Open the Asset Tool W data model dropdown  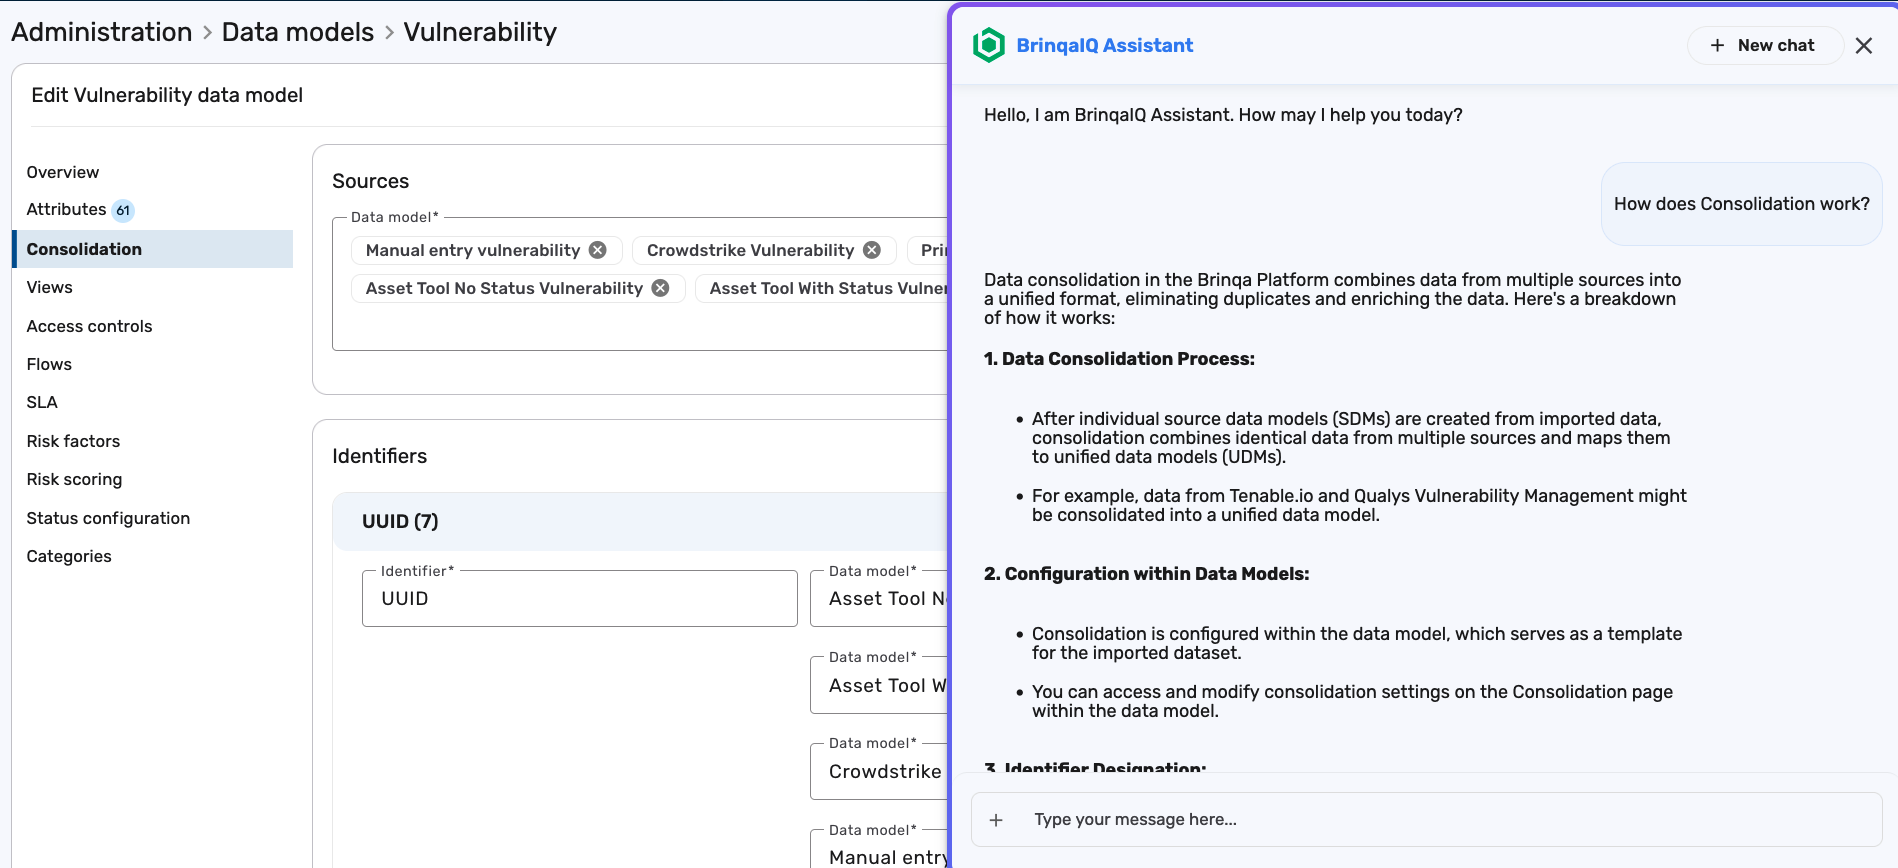point(880,686)
